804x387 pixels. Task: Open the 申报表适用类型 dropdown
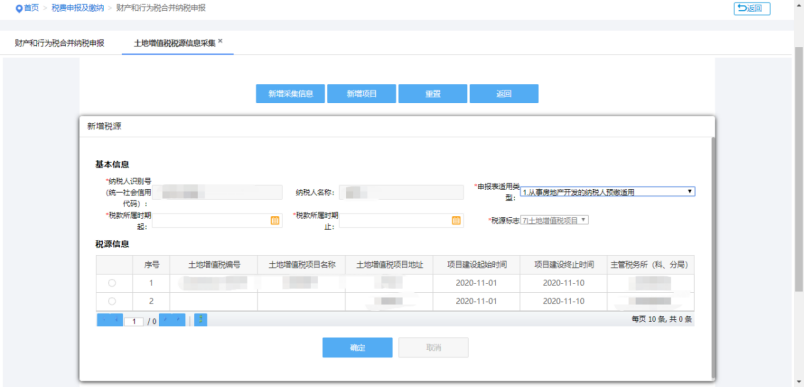click(x=608, y=192)
